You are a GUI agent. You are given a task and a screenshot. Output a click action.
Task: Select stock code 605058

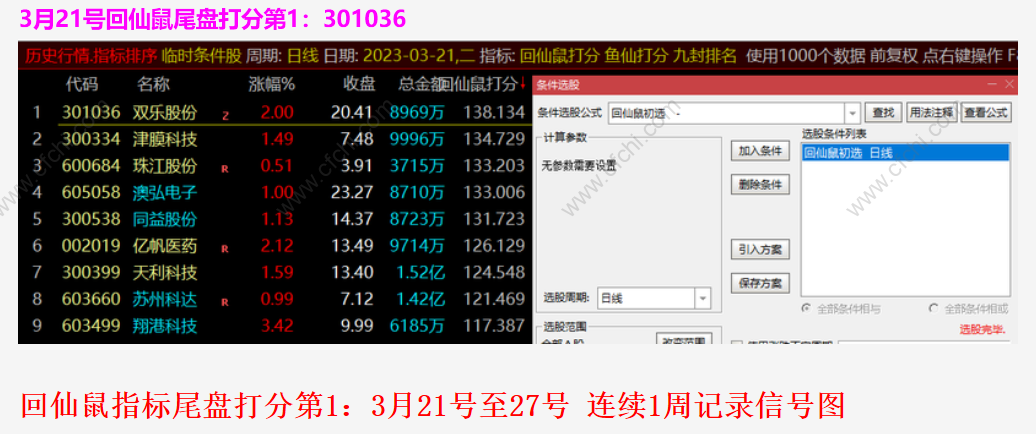click(91, 192)
